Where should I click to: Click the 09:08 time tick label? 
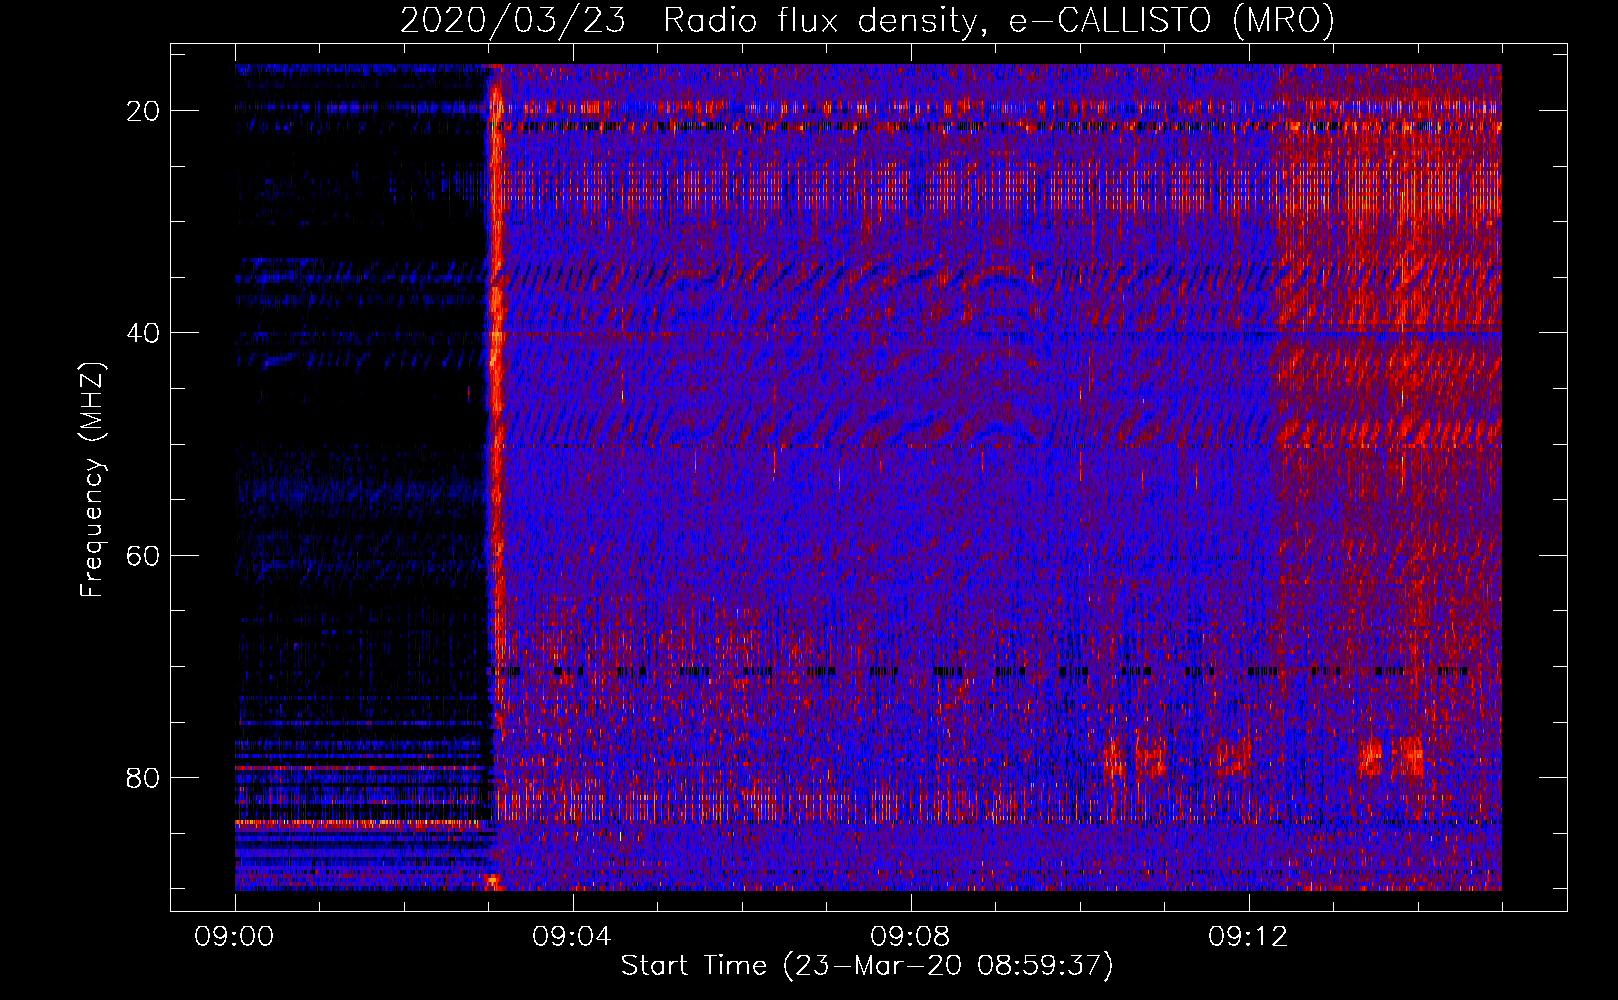pyautogui.click(x=910, y=937)
